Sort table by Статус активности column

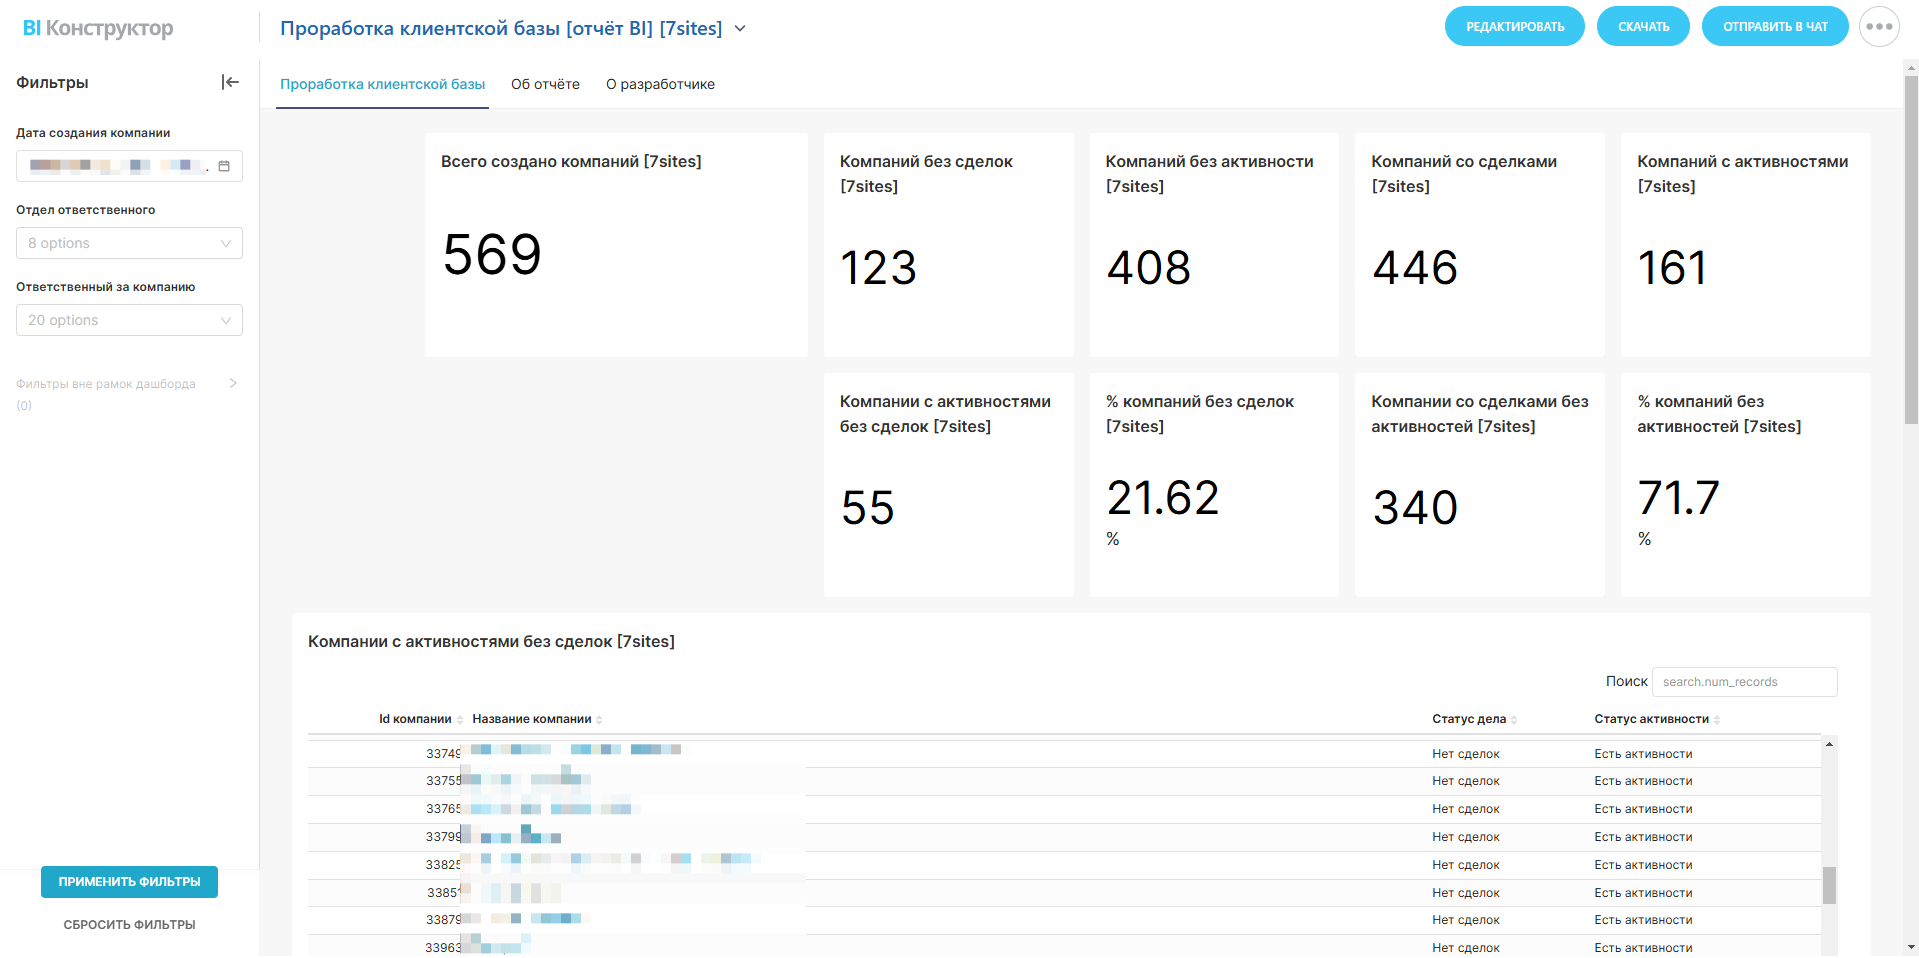coord(1651,719)
